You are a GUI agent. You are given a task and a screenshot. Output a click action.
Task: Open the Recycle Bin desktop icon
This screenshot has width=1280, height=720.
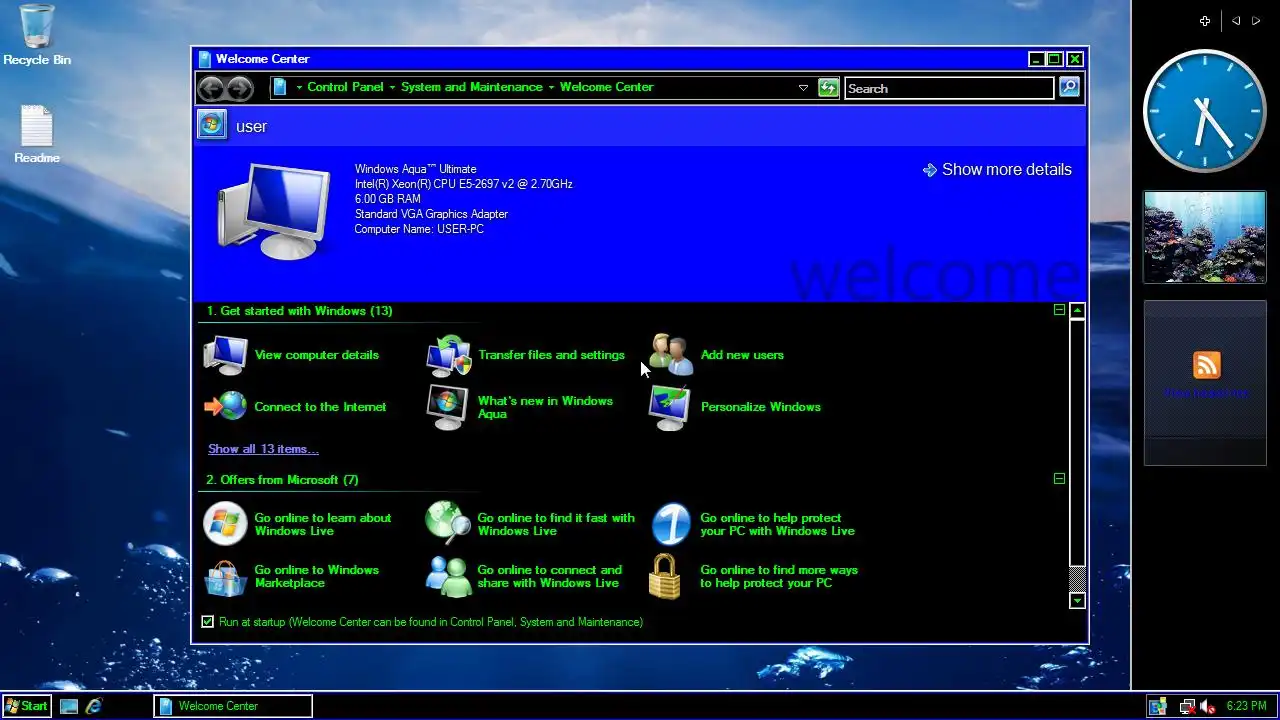point(37,36)
